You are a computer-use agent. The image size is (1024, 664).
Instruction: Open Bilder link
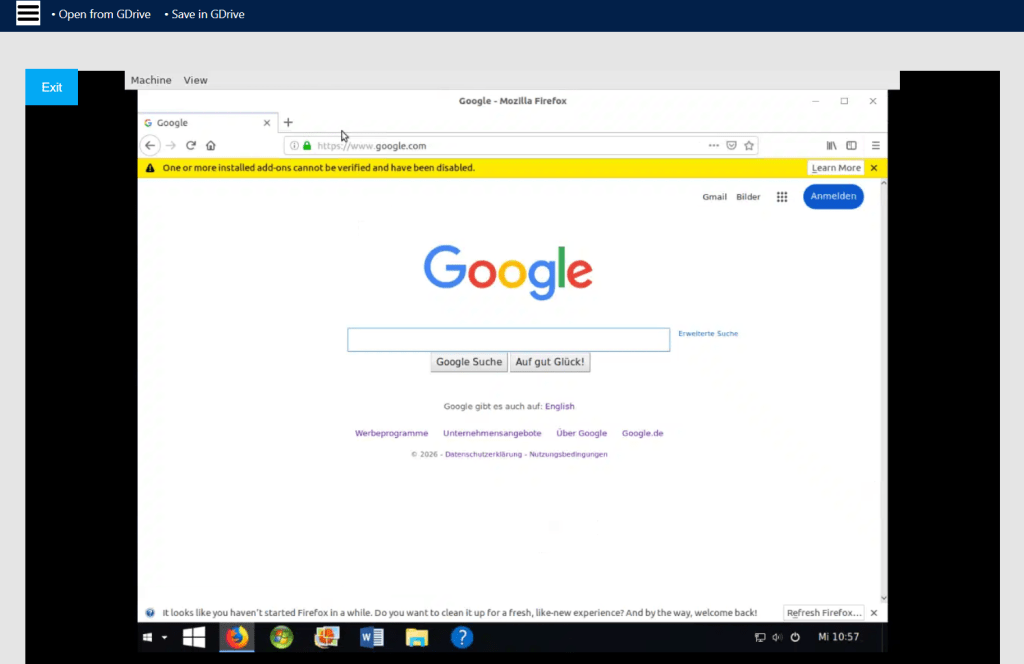click(748, 197)
